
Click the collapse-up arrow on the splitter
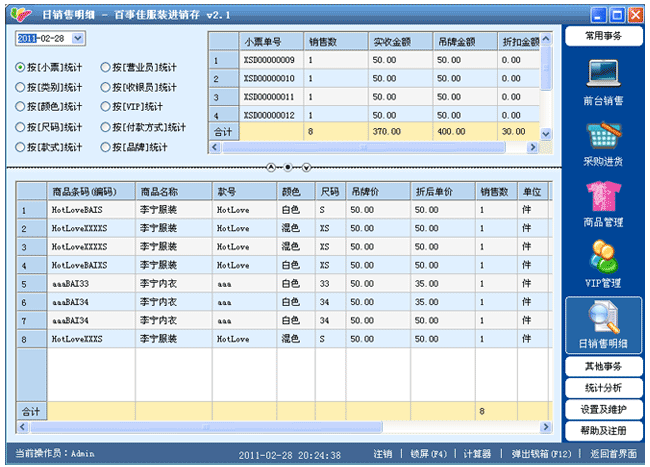point(271,167)
